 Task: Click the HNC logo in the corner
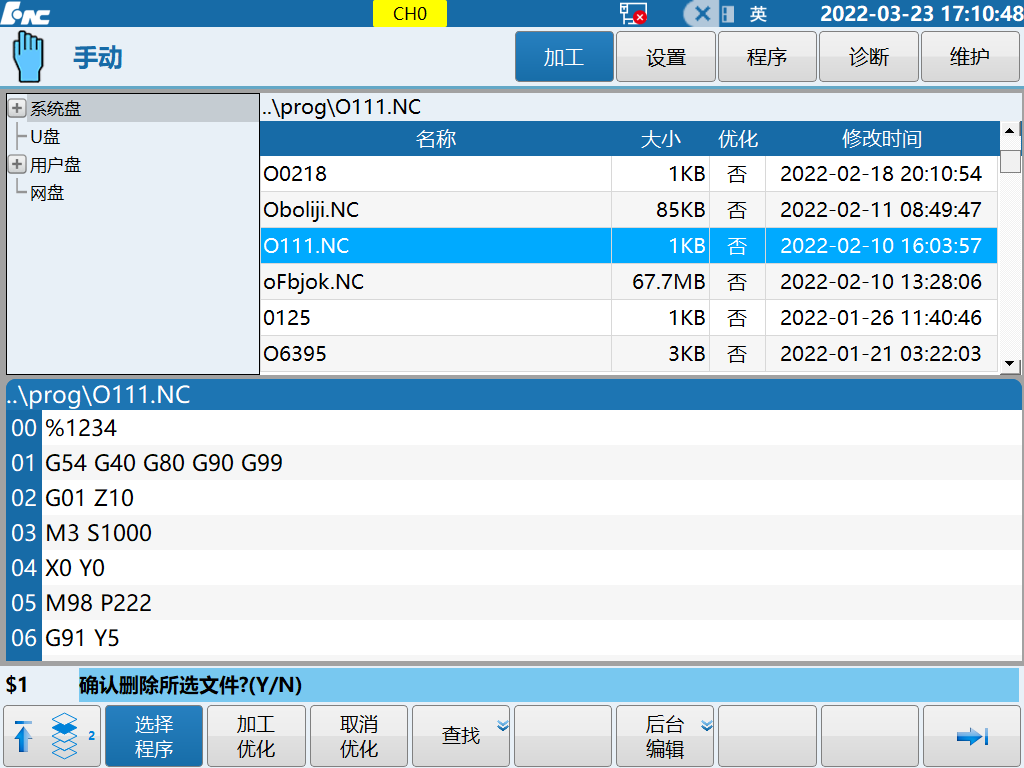pos(27,14)
